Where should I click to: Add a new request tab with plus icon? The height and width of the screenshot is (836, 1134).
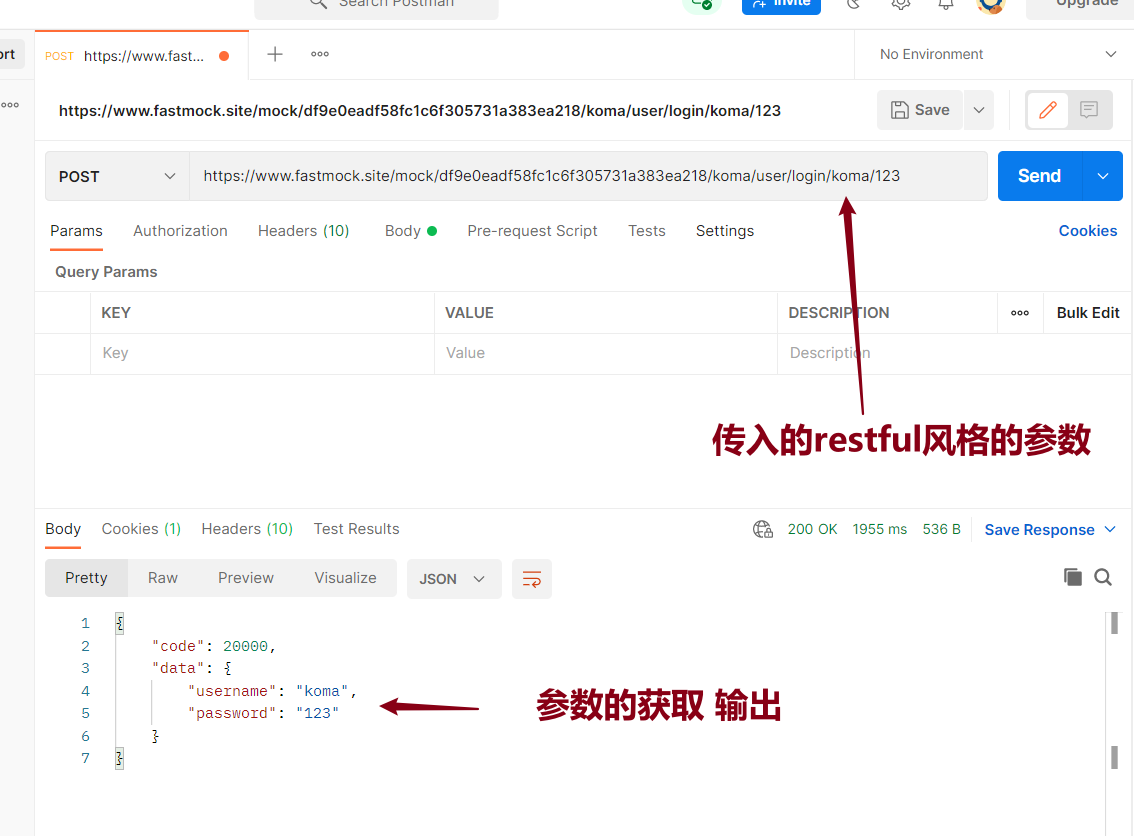click(275, 54)
